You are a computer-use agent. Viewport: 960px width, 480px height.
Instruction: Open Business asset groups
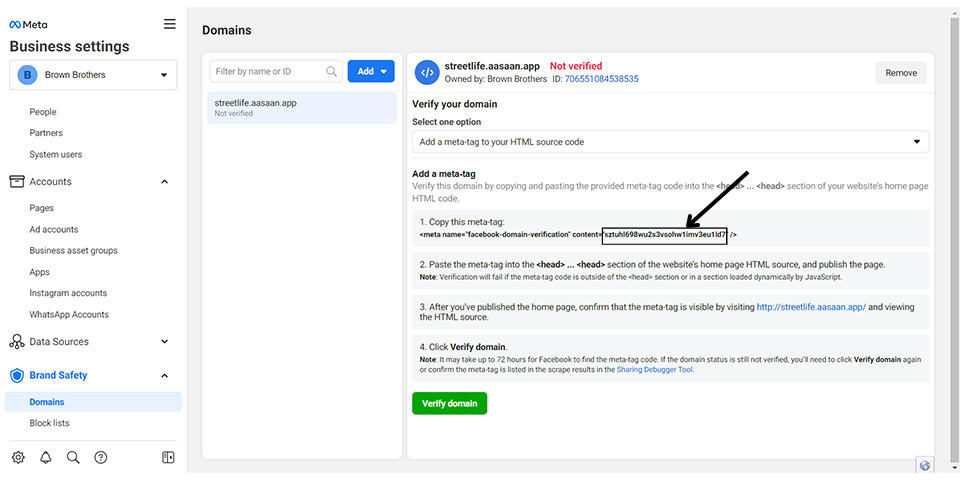coord(73,250)
